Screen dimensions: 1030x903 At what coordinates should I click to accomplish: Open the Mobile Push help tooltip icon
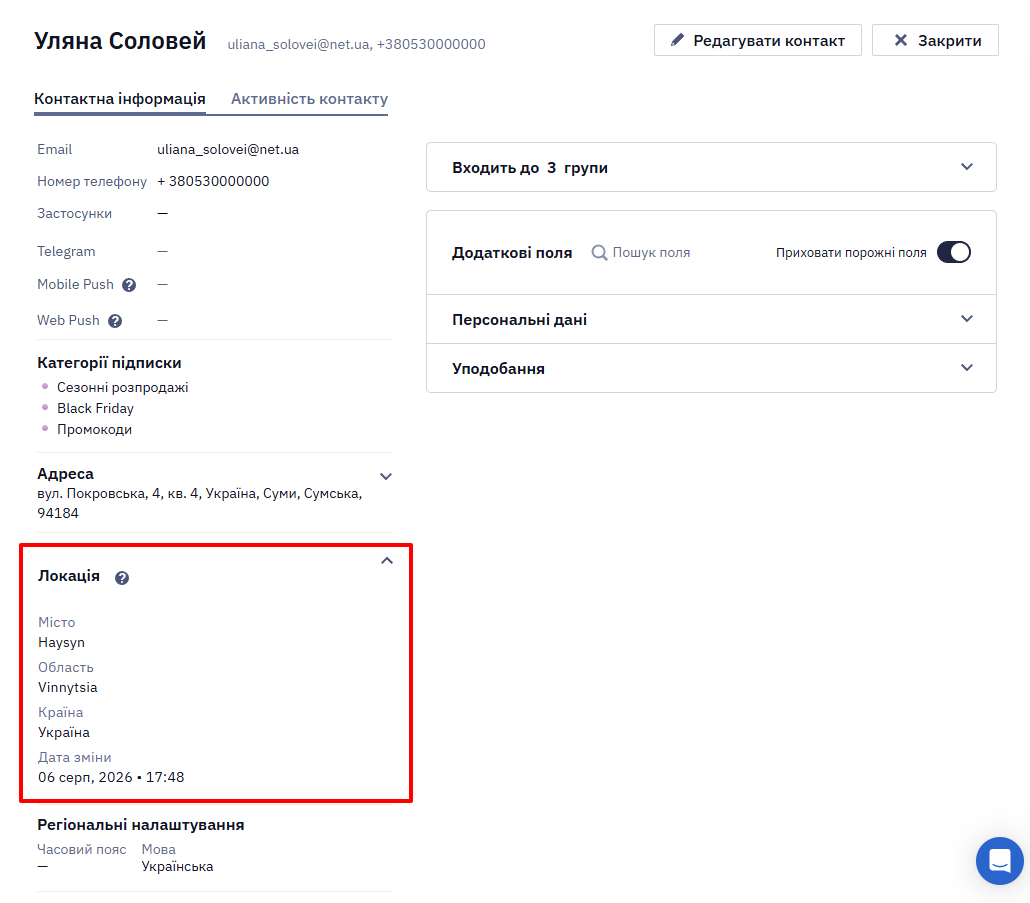[x=129, y=285]
